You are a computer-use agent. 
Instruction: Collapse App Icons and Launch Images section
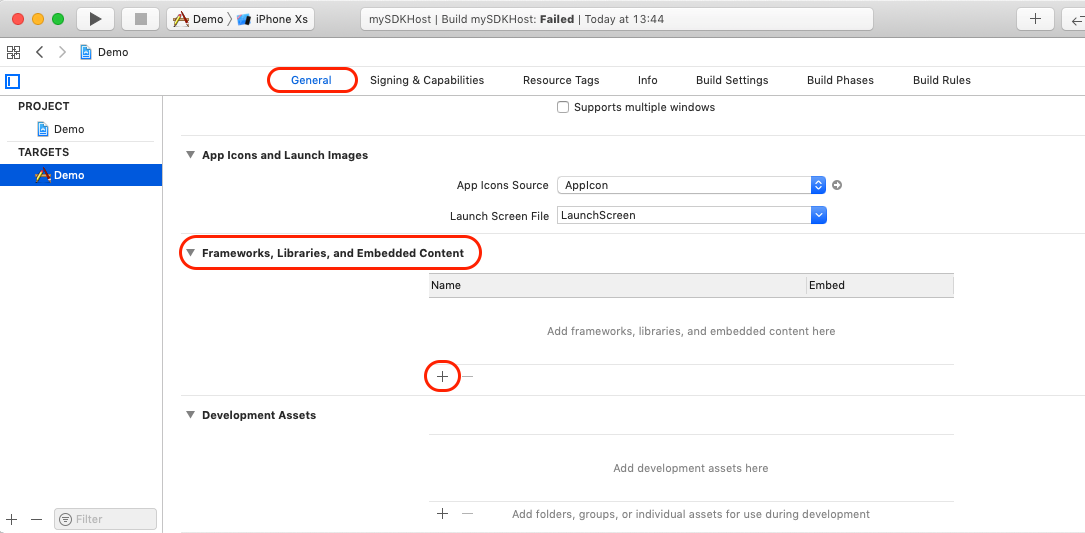[x=190, y=155]
